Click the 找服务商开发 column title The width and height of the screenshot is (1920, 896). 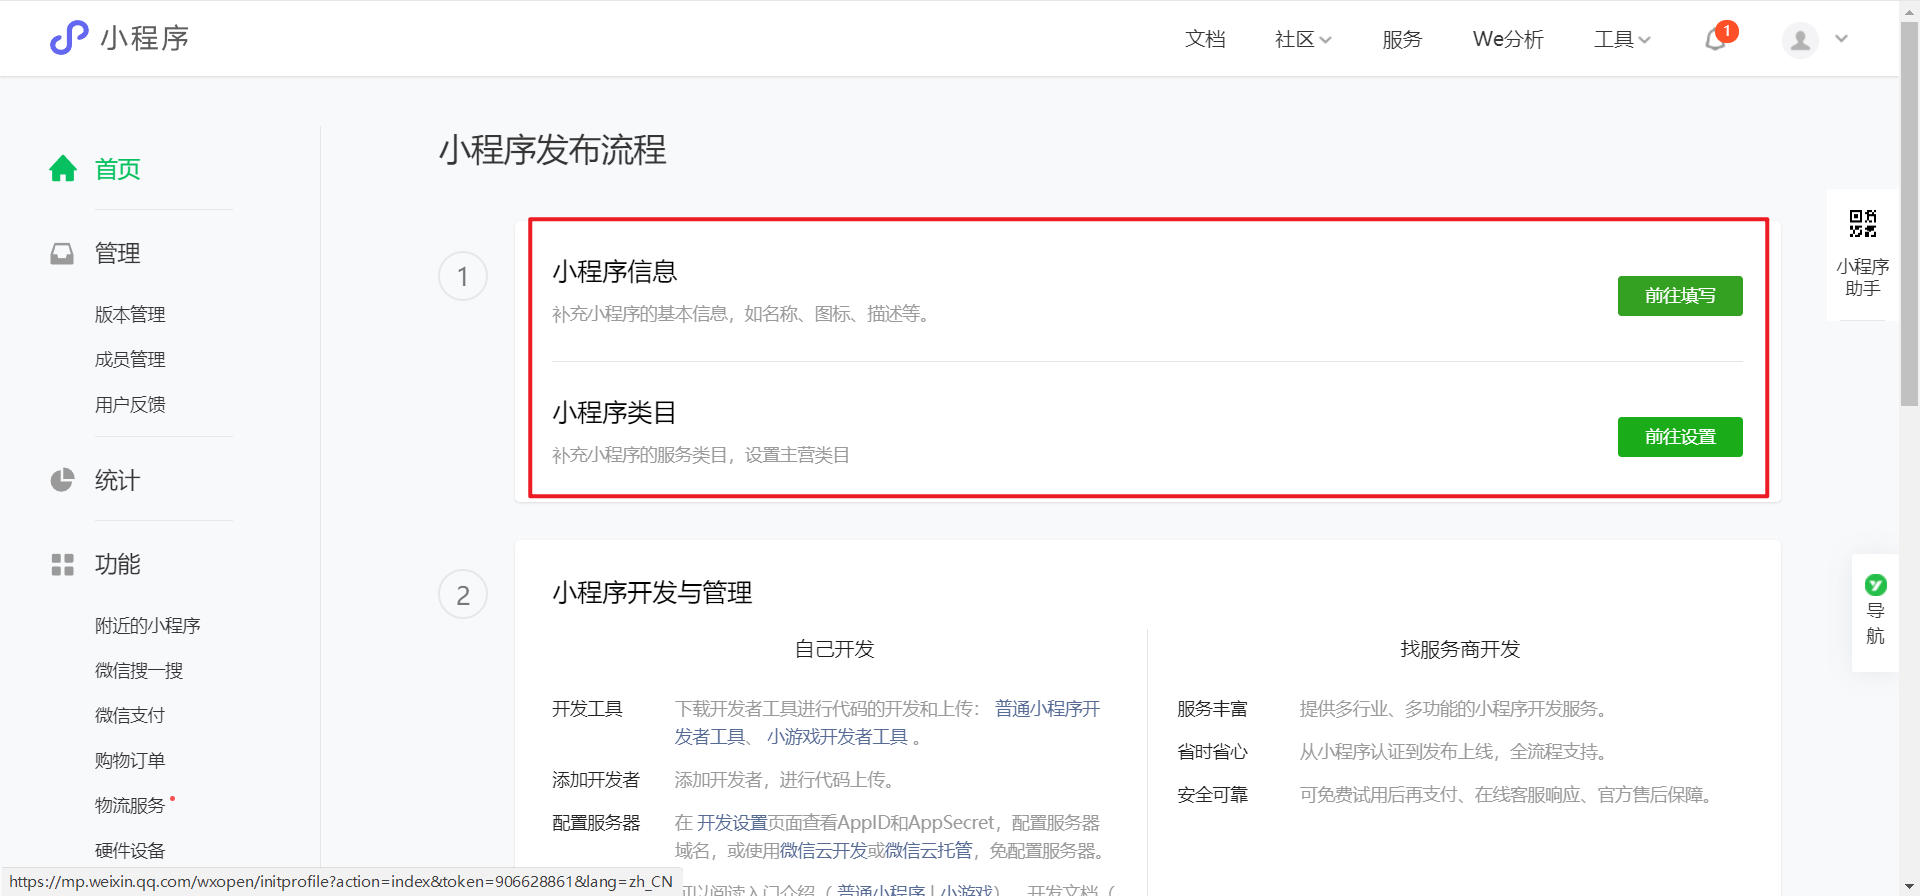(1460, 649)
